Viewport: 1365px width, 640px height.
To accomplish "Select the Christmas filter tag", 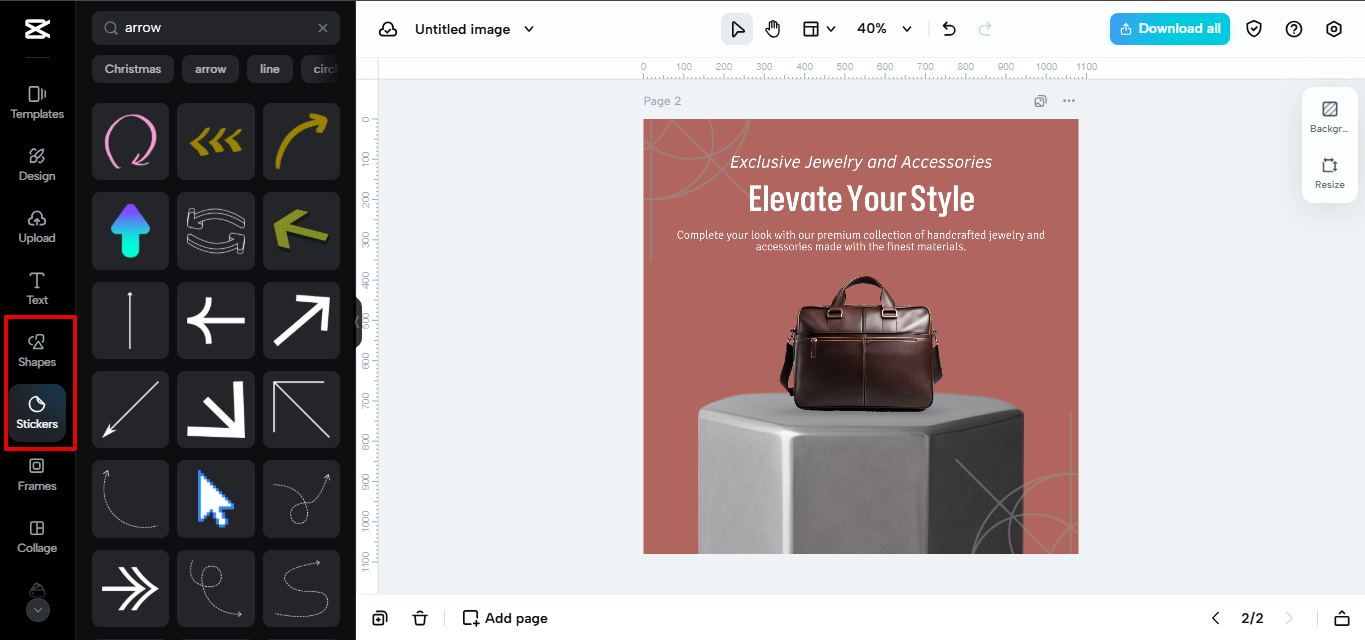I will click(132, 68).
